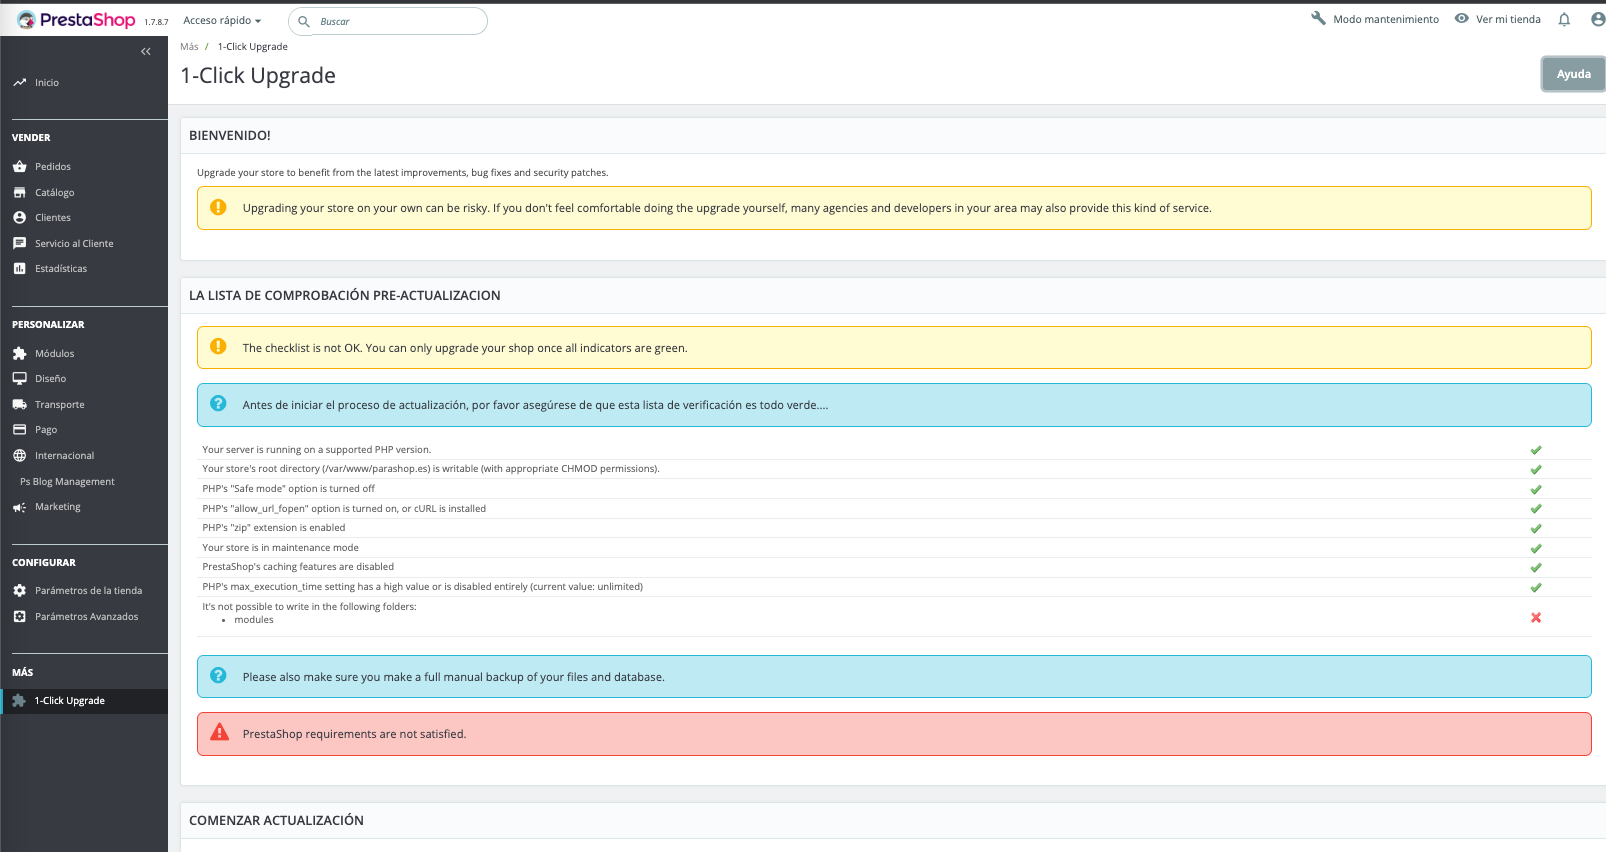
Task: Click the Modo mantenimiento link
Action: [1386, 19]
